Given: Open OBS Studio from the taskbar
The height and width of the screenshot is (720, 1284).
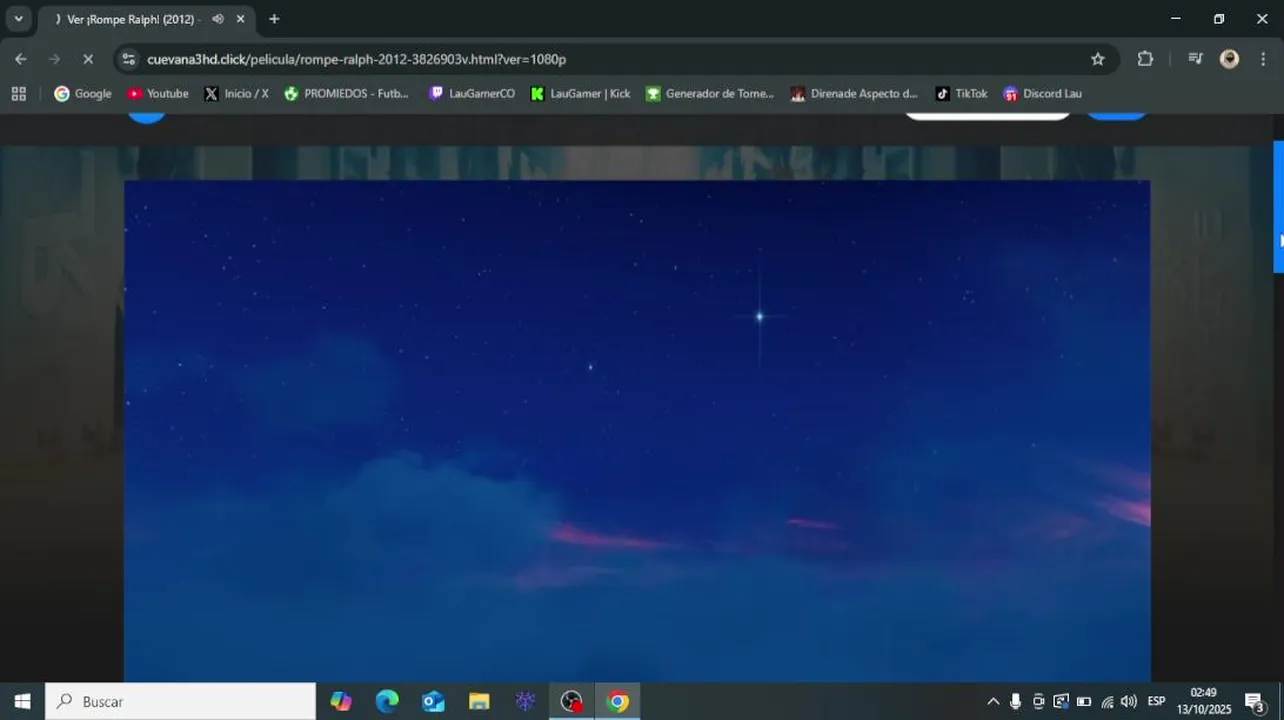Looking at the screenshot, I should (x=571, y=701).
